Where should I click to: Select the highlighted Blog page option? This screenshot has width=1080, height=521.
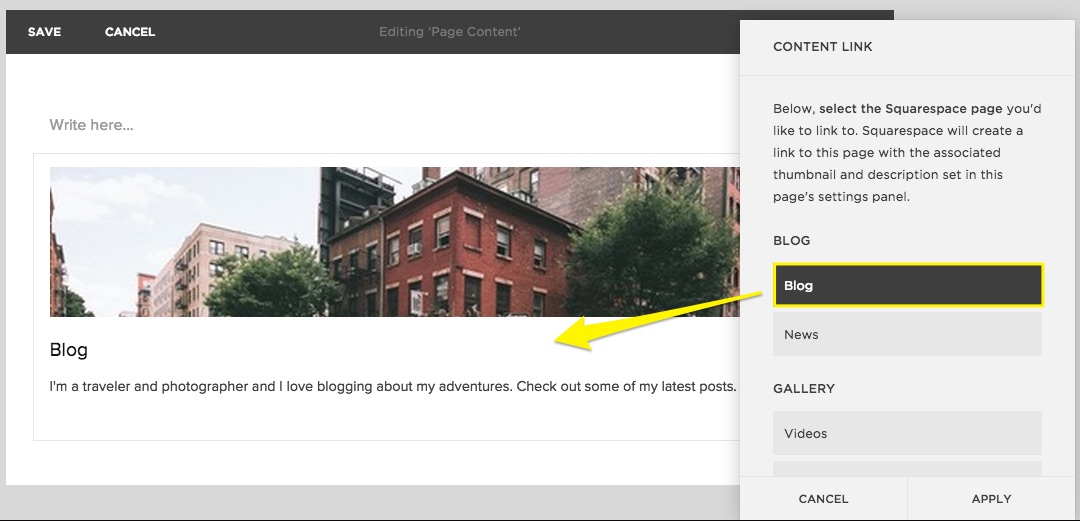point(907,285)
